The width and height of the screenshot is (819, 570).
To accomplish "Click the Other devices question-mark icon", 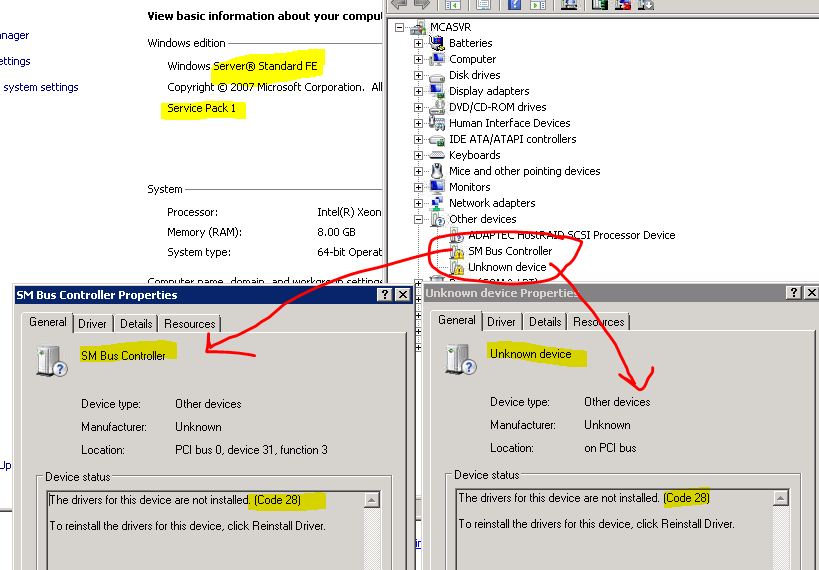I will click(x=437, y=219).
